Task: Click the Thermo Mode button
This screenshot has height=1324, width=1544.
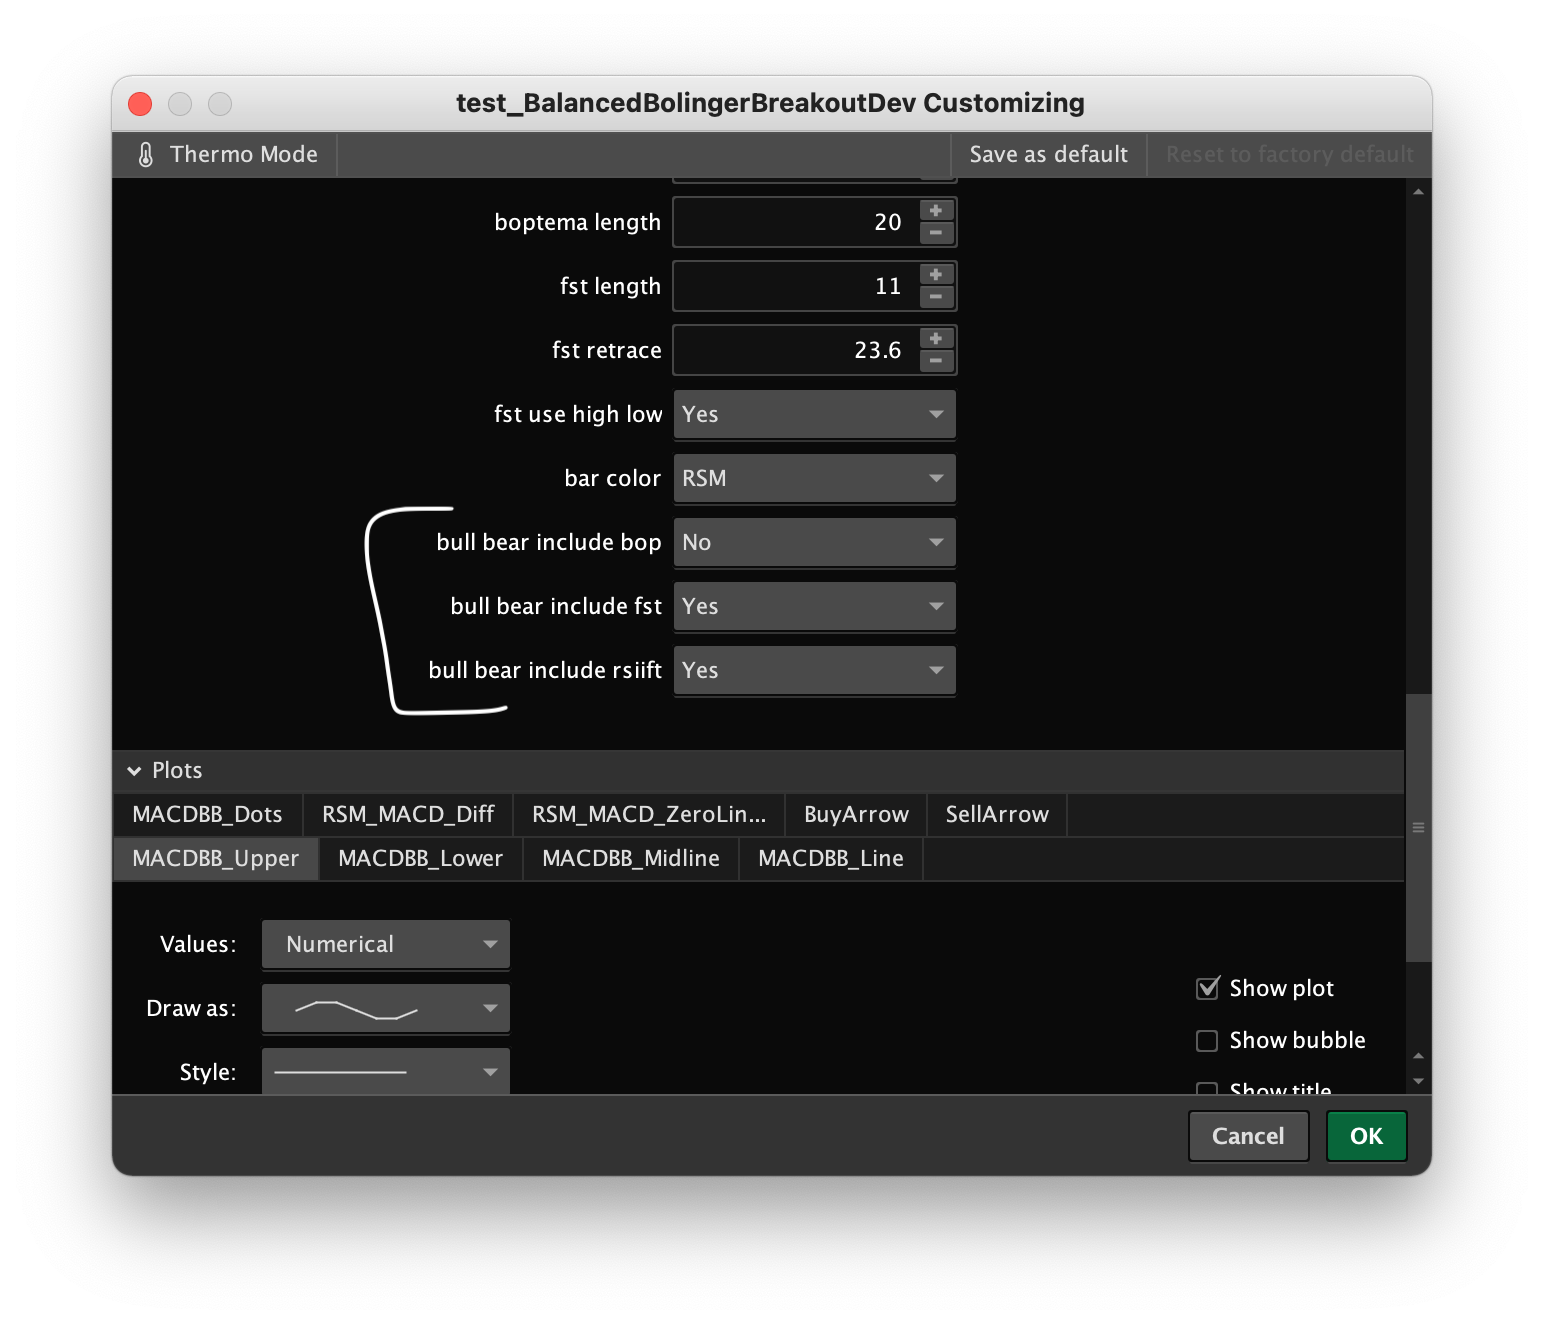Action: click(x=226, y=154)
